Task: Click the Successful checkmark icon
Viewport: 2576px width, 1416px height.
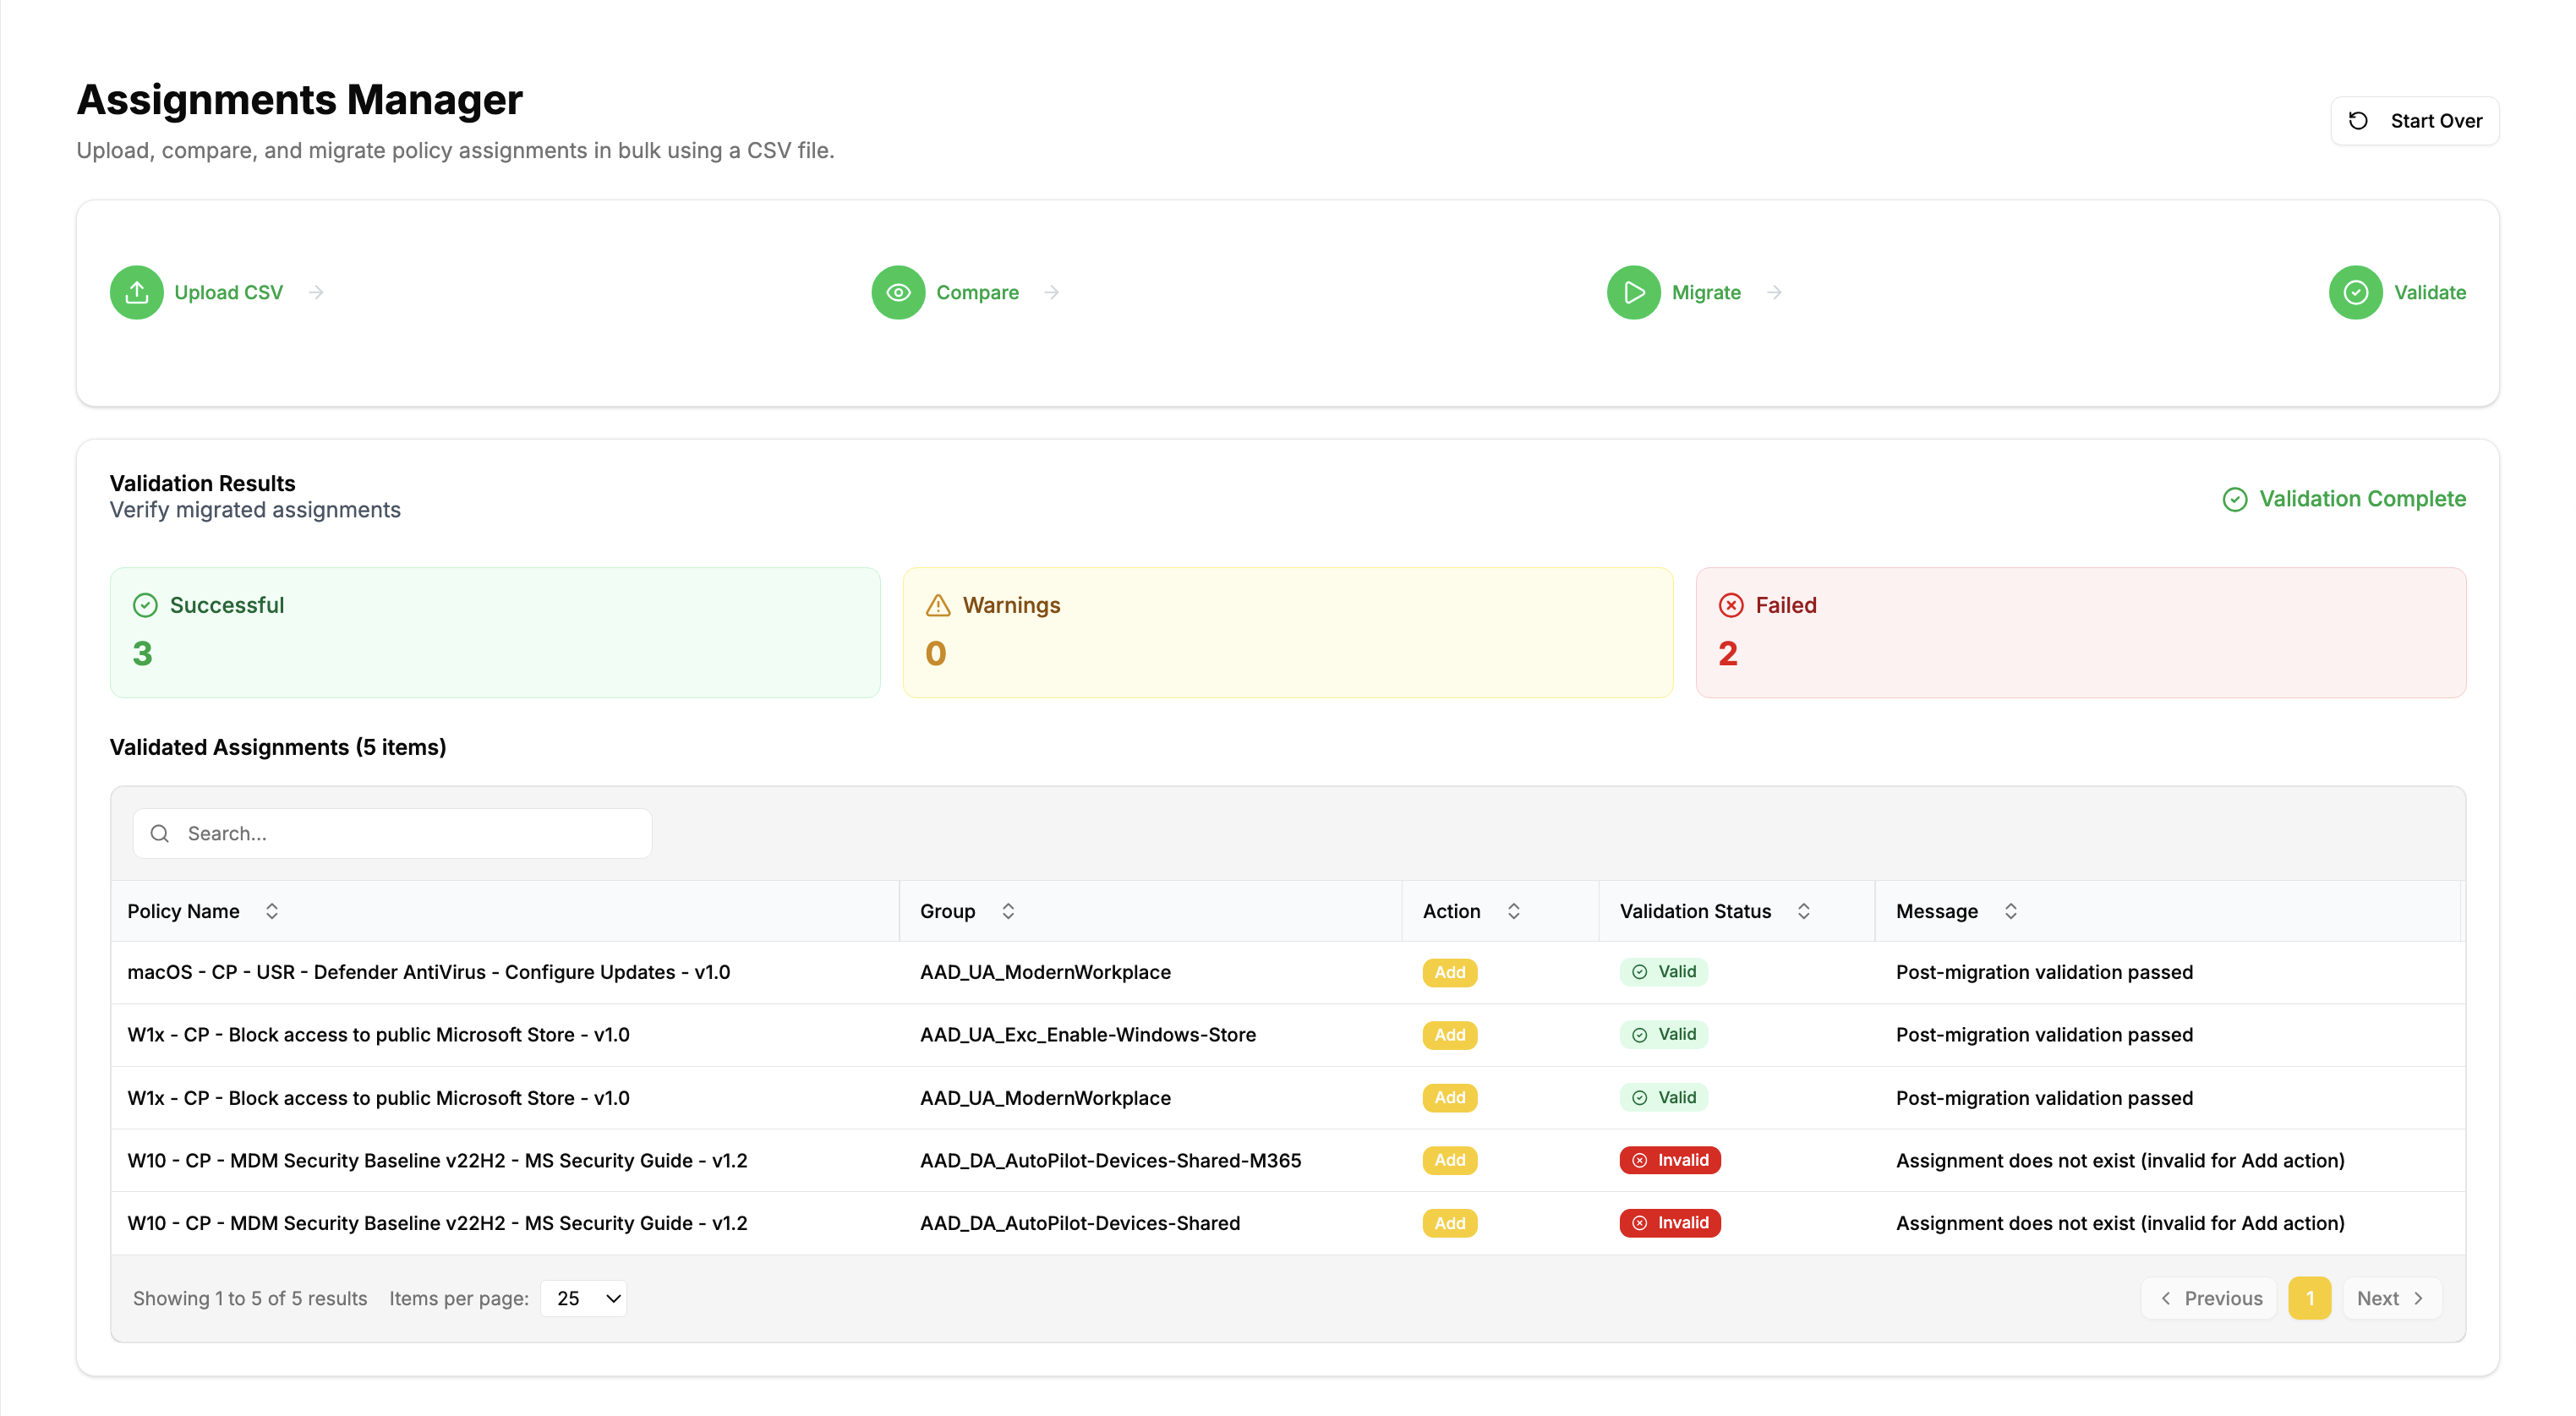Action: (144, 604)
